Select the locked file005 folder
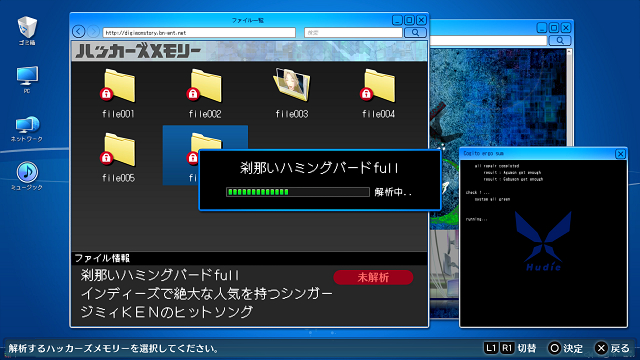The image size is (640, 360). click(x=118, y=158)
